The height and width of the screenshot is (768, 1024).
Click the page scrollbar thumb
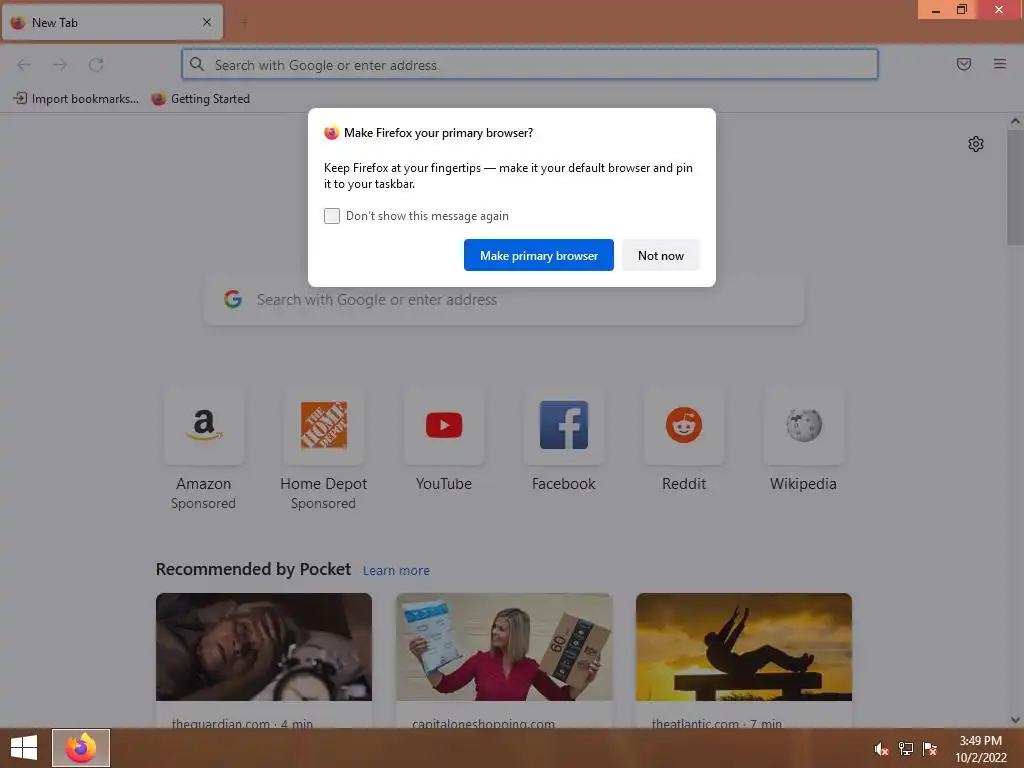point(1015,188)
